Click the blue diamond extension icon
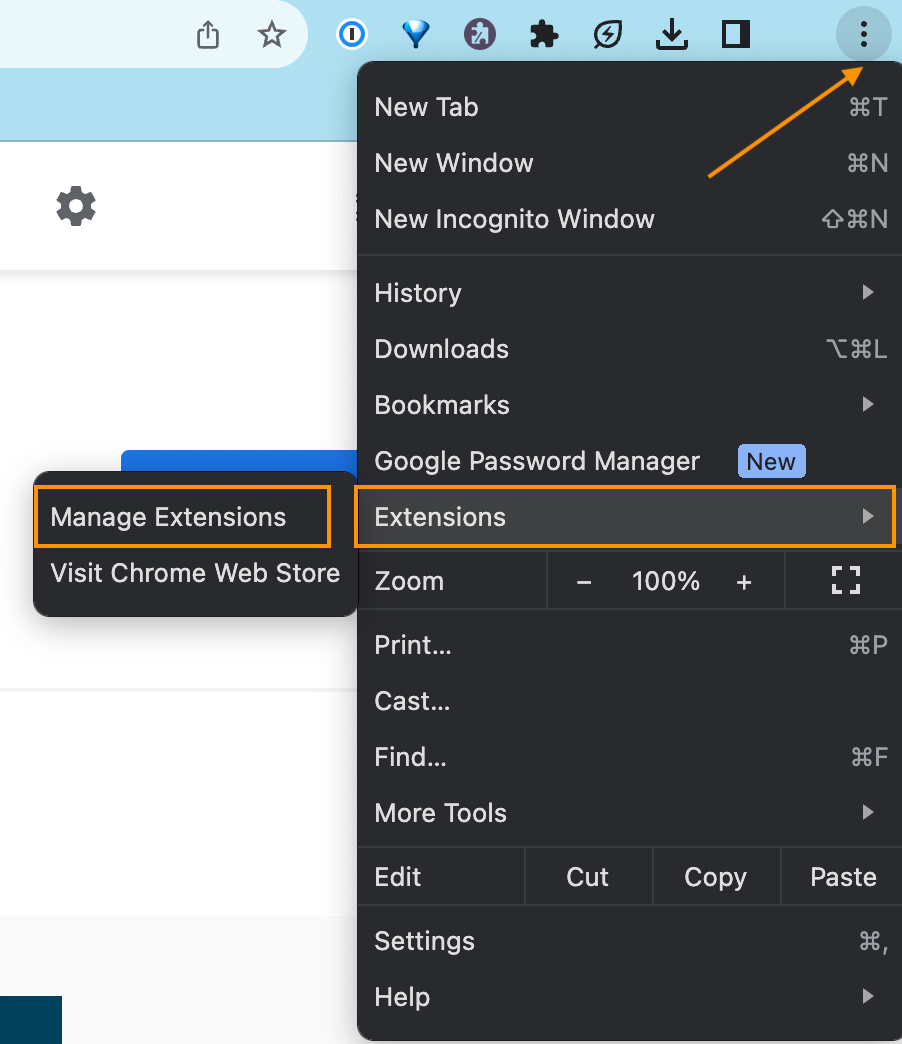This screenshot has width=902, height=1044. (415, 34)
